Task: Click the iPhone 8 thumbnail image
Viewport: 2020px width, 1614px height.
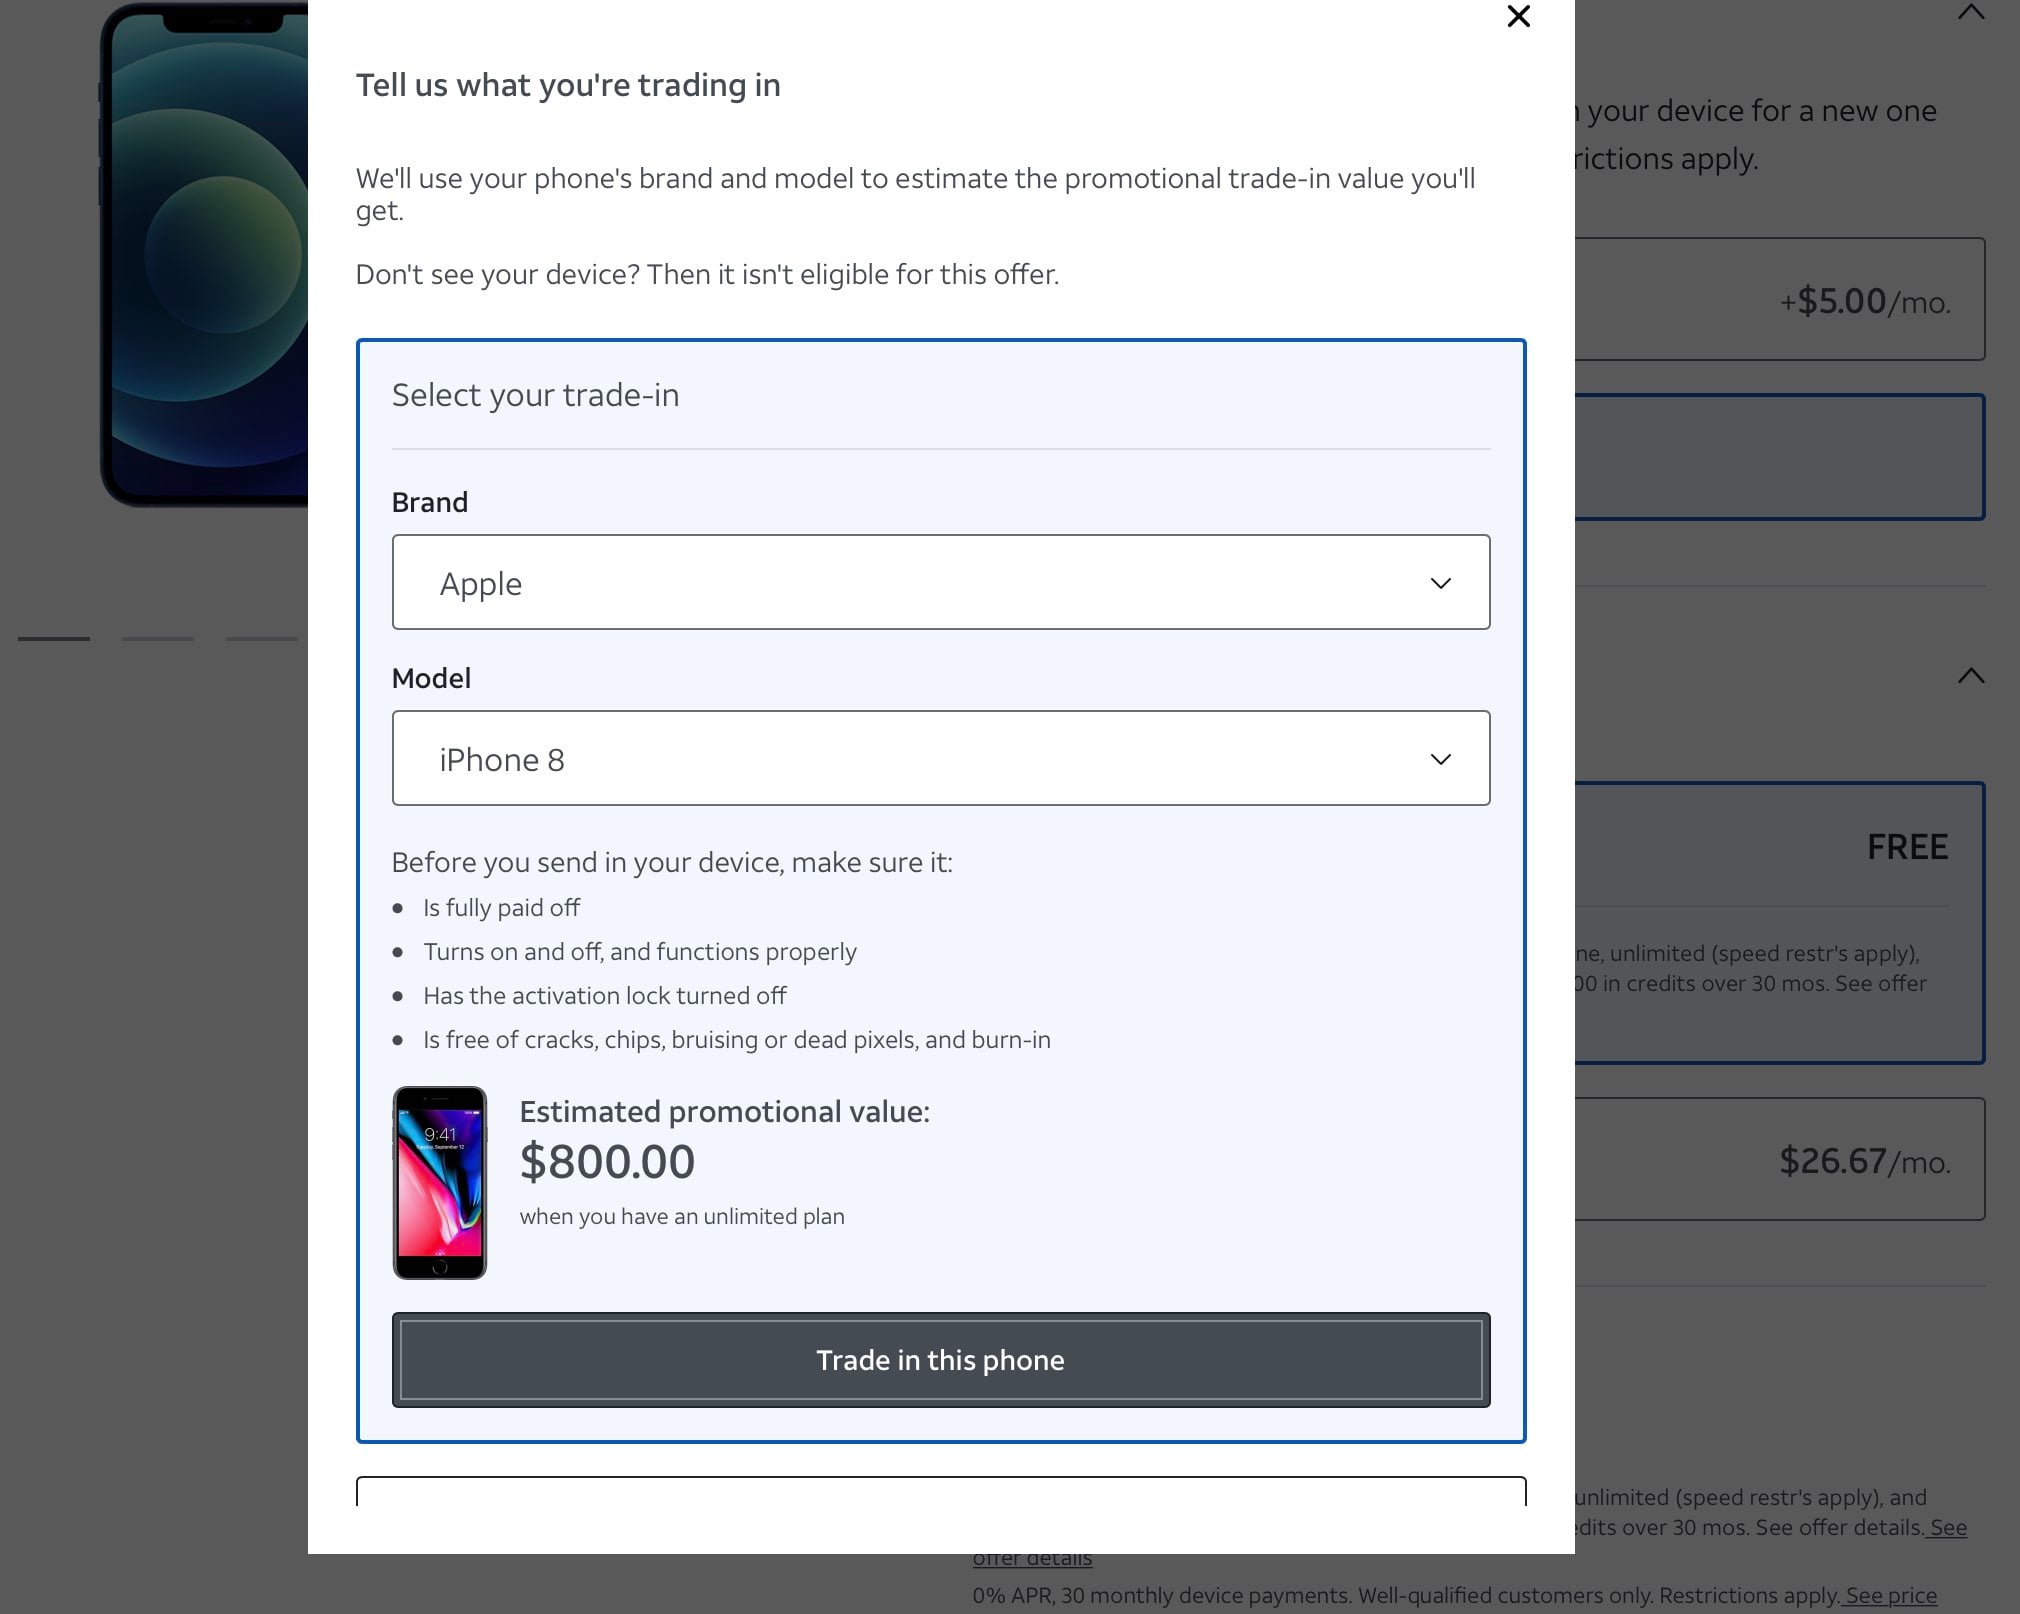Action: coord(440,1182)
